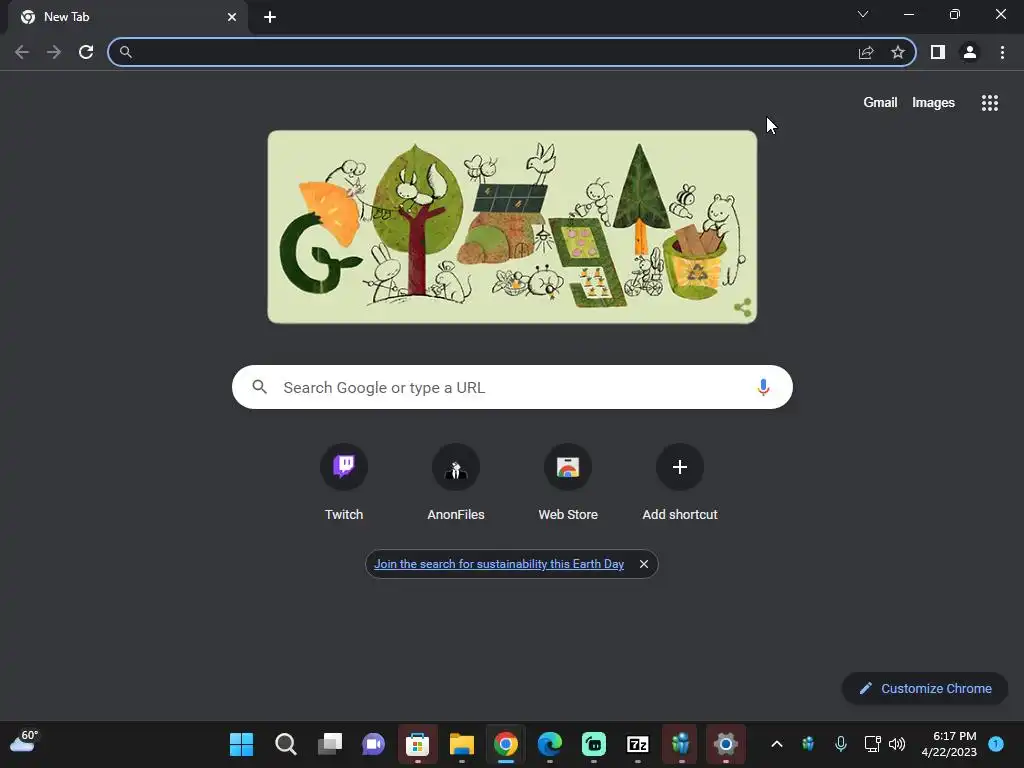Share the doodle using its share icon
Image resolution: width=1024 pixels, height=768 pixels.
click(x=743, y=308)
